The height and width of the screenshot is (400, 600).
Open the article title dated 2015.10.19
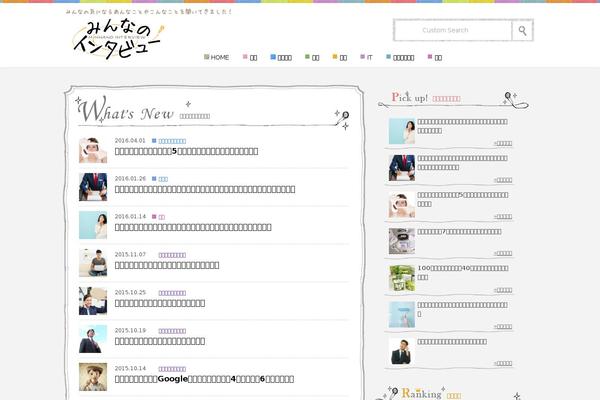160,341
